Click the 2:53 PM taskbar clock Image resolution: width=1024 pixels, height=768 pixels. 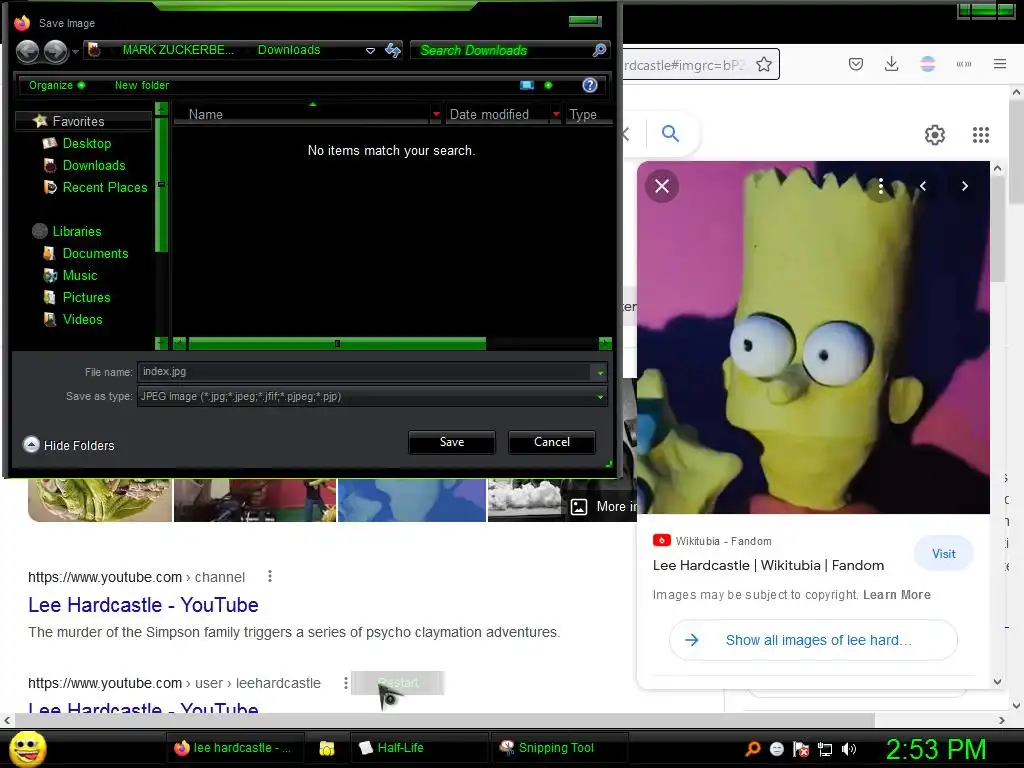[x=936, y=749]
